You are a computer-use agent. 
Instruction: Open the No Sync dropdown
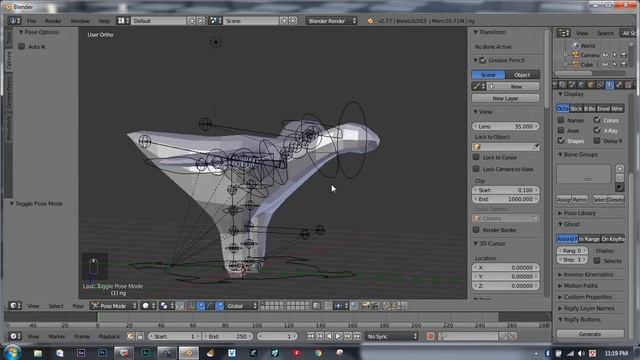391,336
